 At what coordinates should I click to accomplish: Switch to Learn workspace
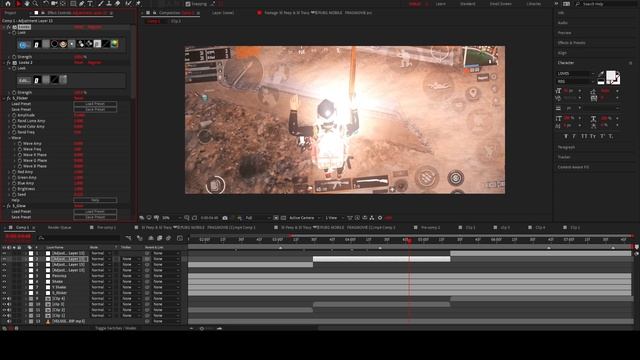coord(440,4)
